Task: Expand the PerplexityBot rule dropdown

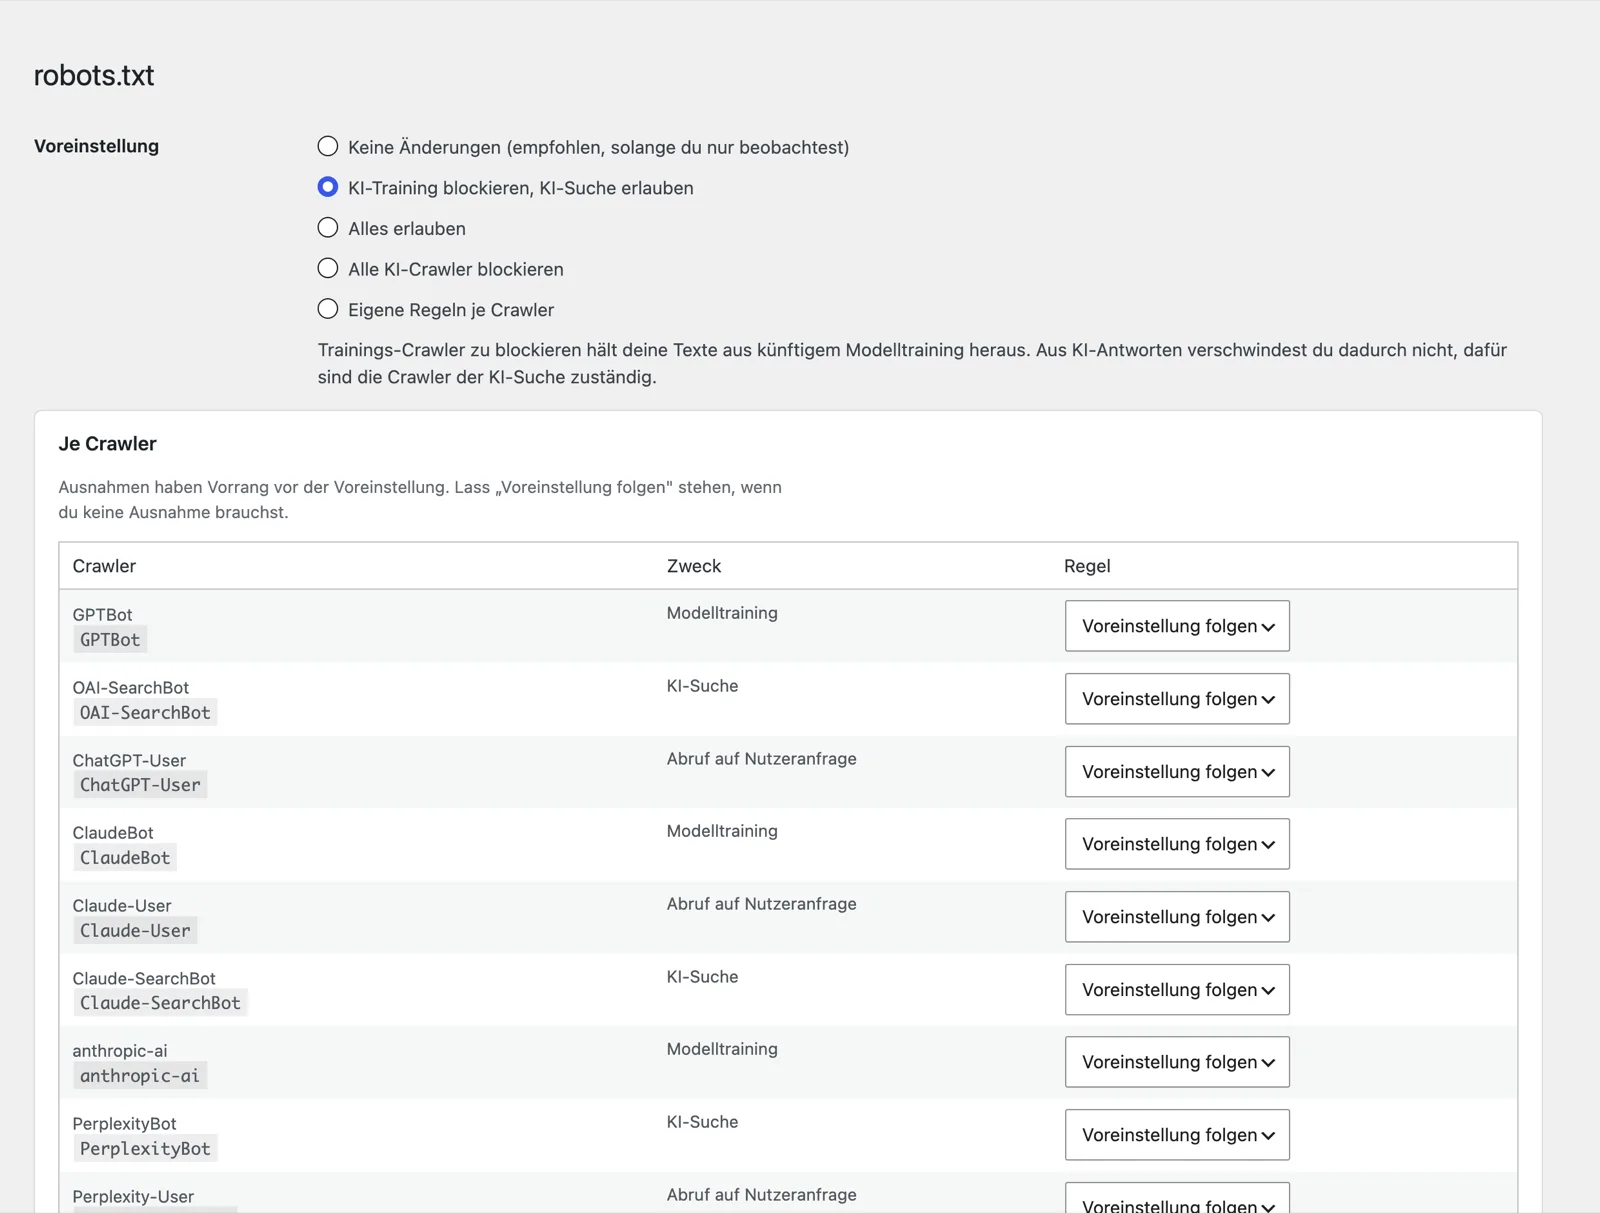Action: (1177, 1135)
